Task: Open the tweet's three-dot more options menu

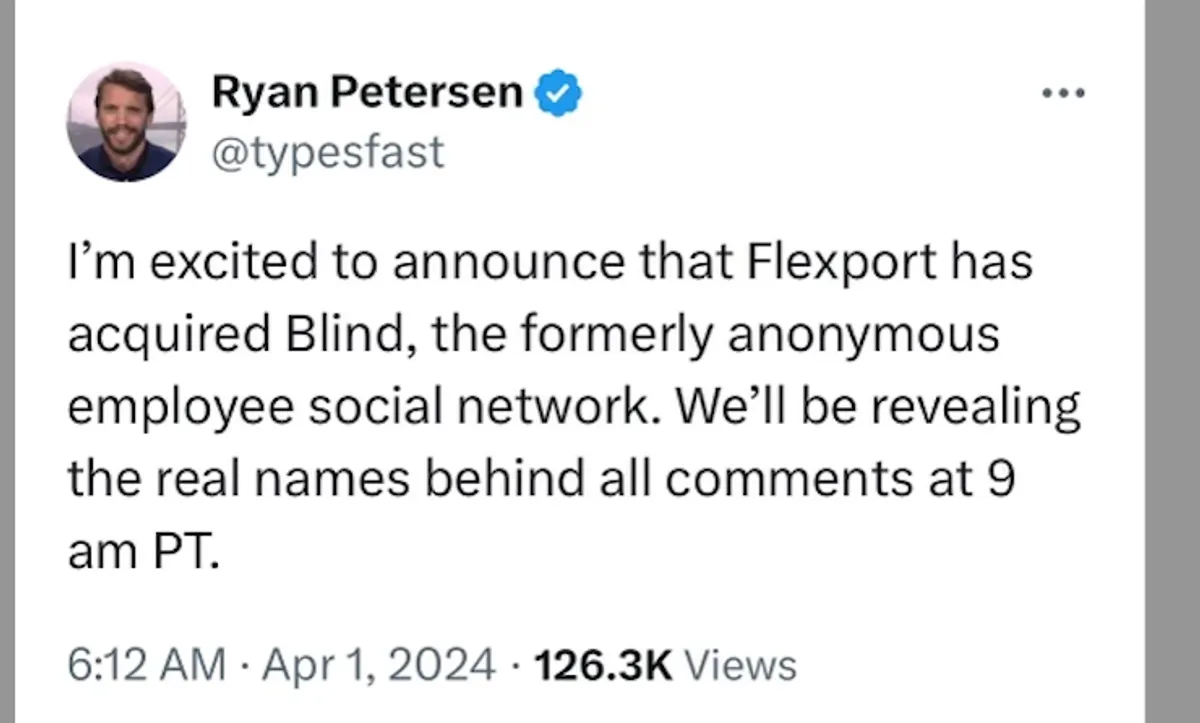Action: (1063, 94)
